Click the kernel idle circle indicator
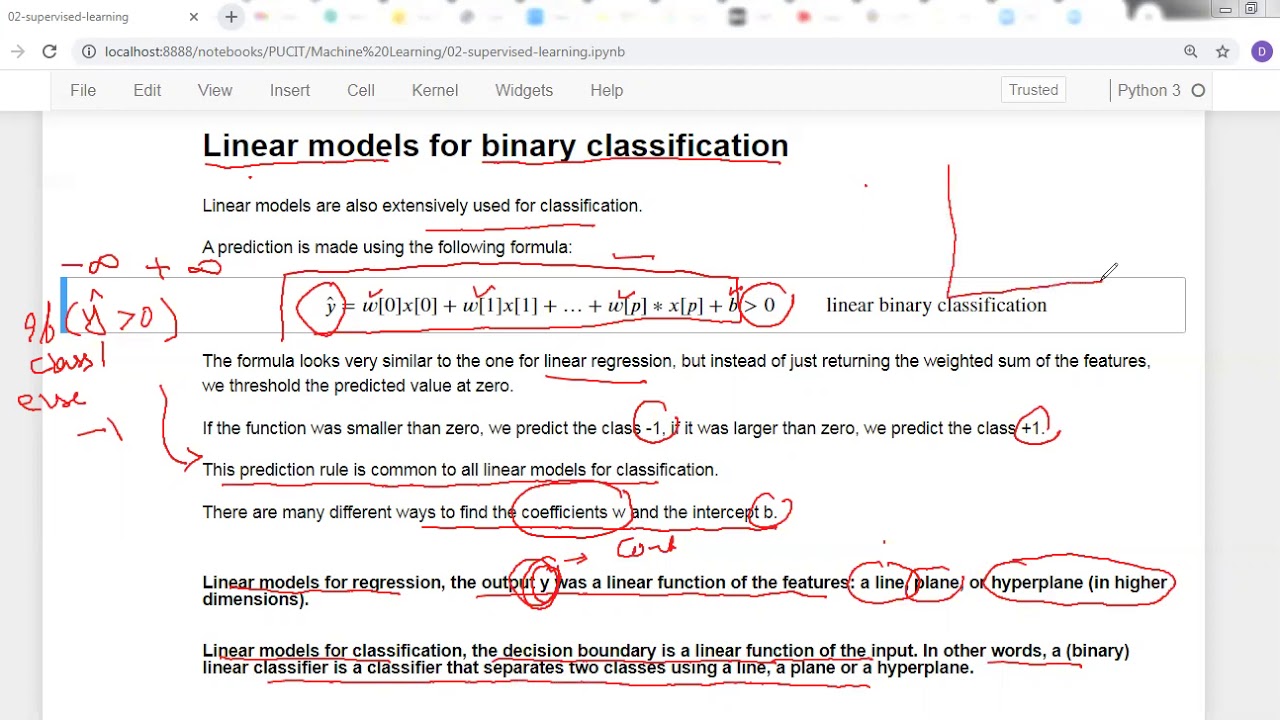This screenshot has height=720, width=1280. pyautogui.click(x=1198, y=91)
